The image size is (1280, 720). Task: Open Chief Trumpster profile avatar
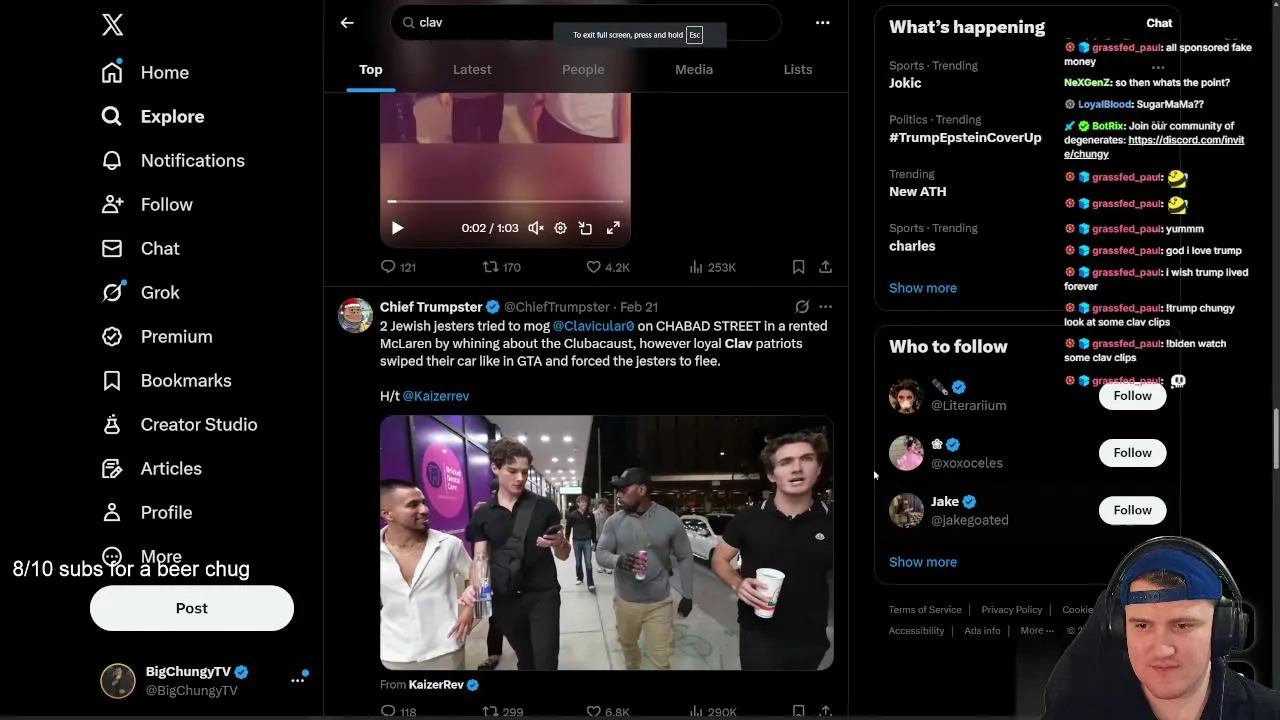pyautogui.click(x=355, y=315)
